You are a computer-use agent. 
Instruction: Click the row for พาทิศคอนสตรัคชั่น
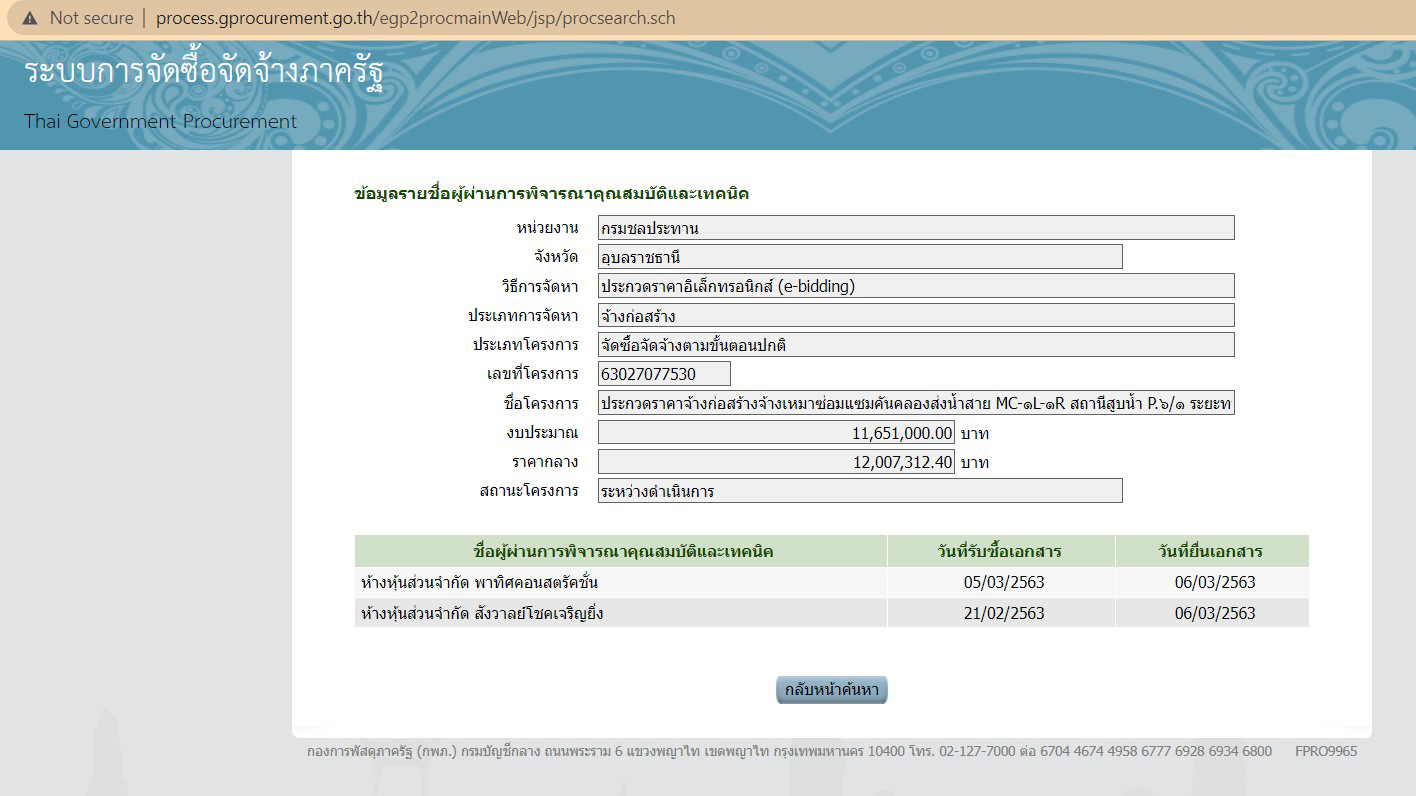[x=620, y=583]
